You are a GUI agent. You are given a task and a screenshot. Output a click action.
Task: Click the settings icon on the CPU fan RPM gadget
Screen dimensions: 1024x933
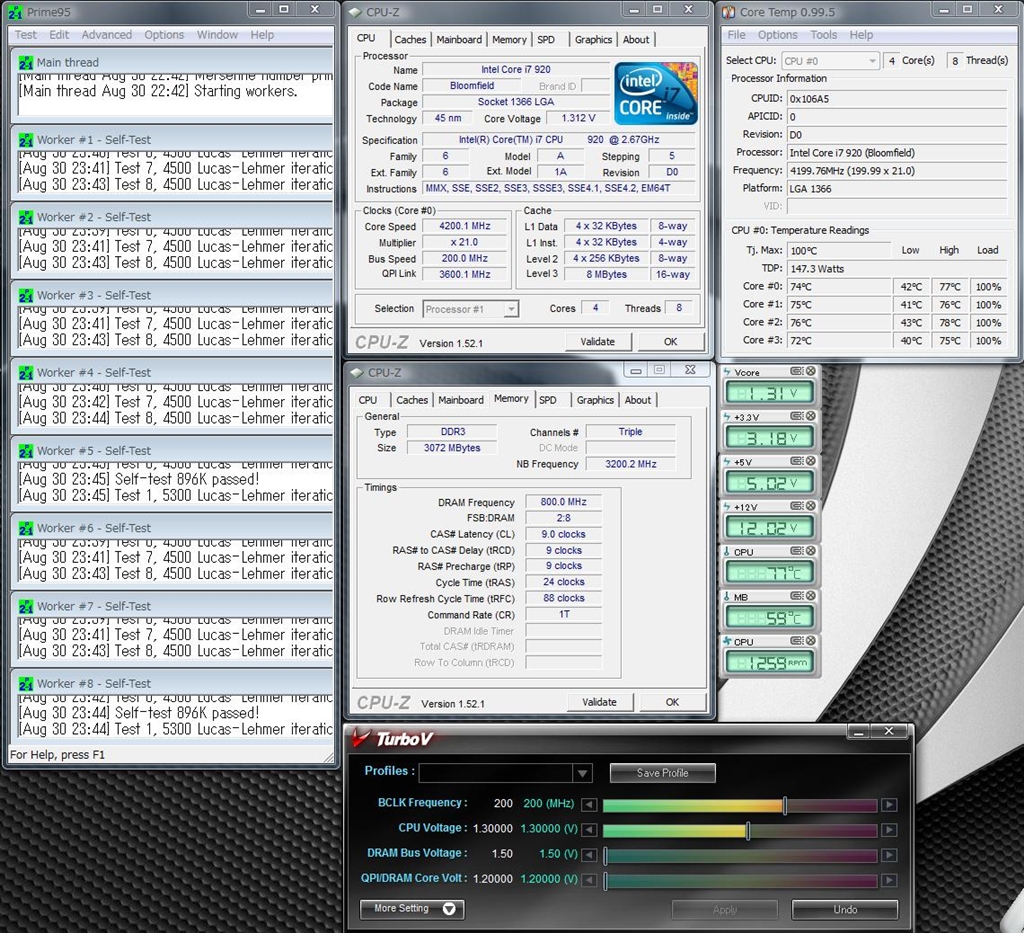pos(796,642)
